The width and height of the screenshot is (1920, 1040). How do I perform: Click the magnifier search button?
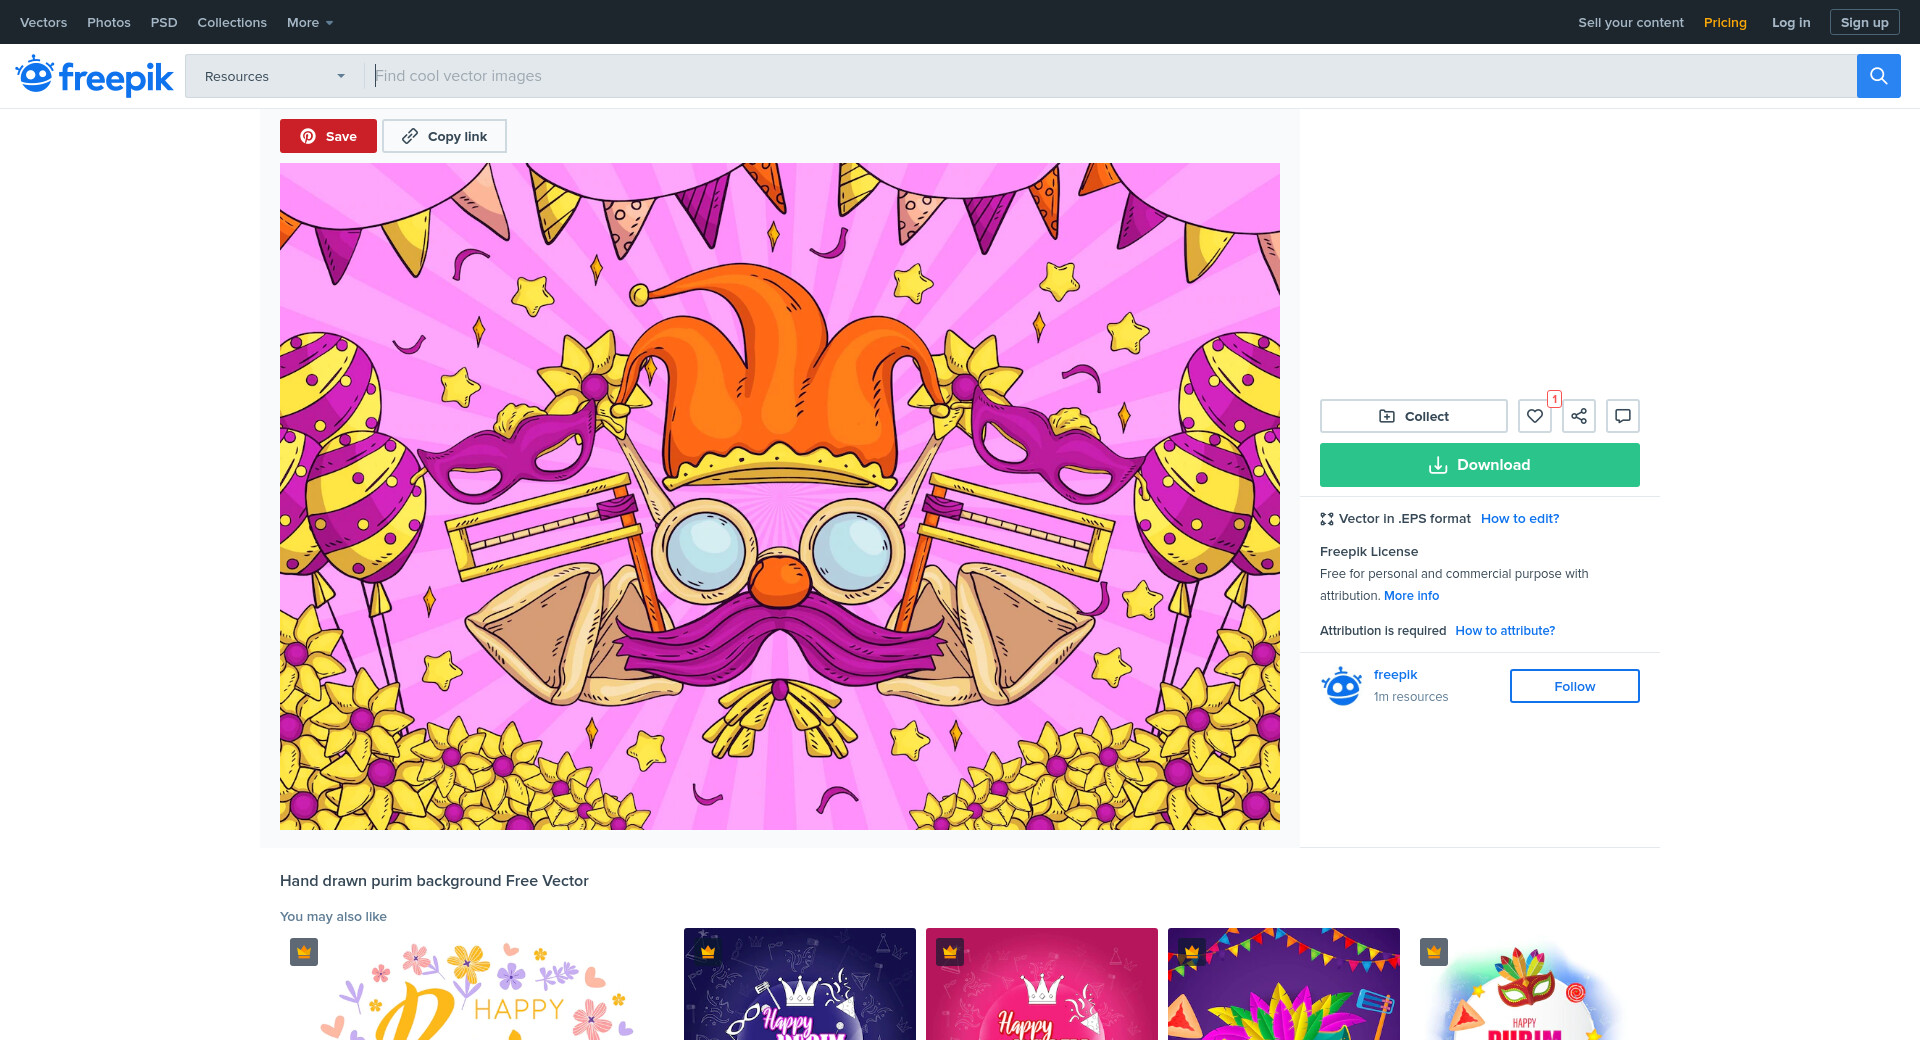1878,76
